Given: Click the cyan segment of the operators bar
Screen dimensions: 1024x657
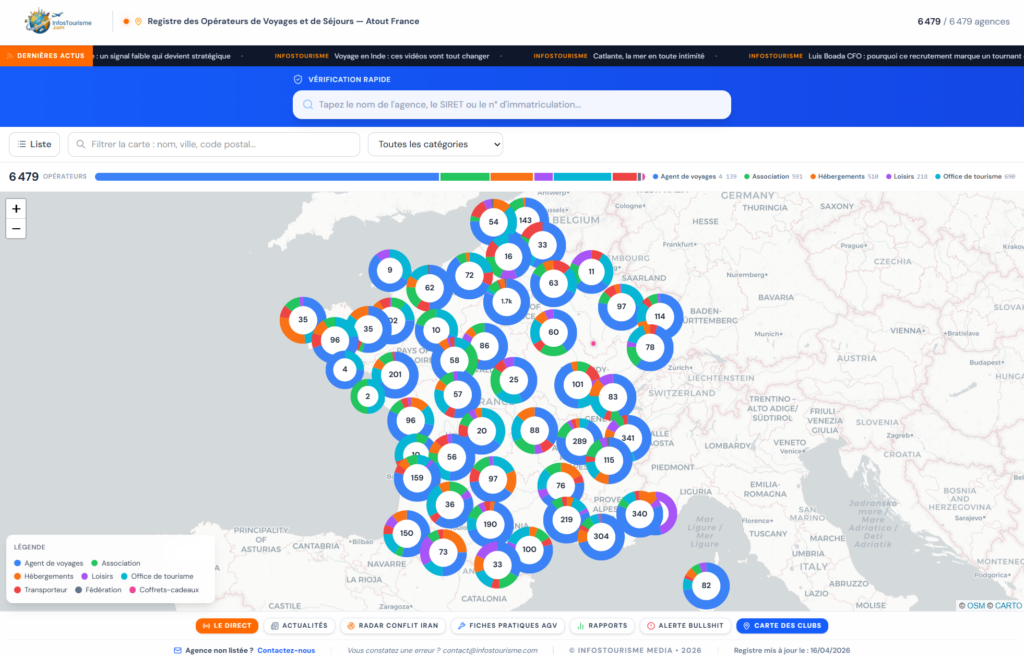Looking at the screenshot, I should pyautogui.click(x=583, y=177).
